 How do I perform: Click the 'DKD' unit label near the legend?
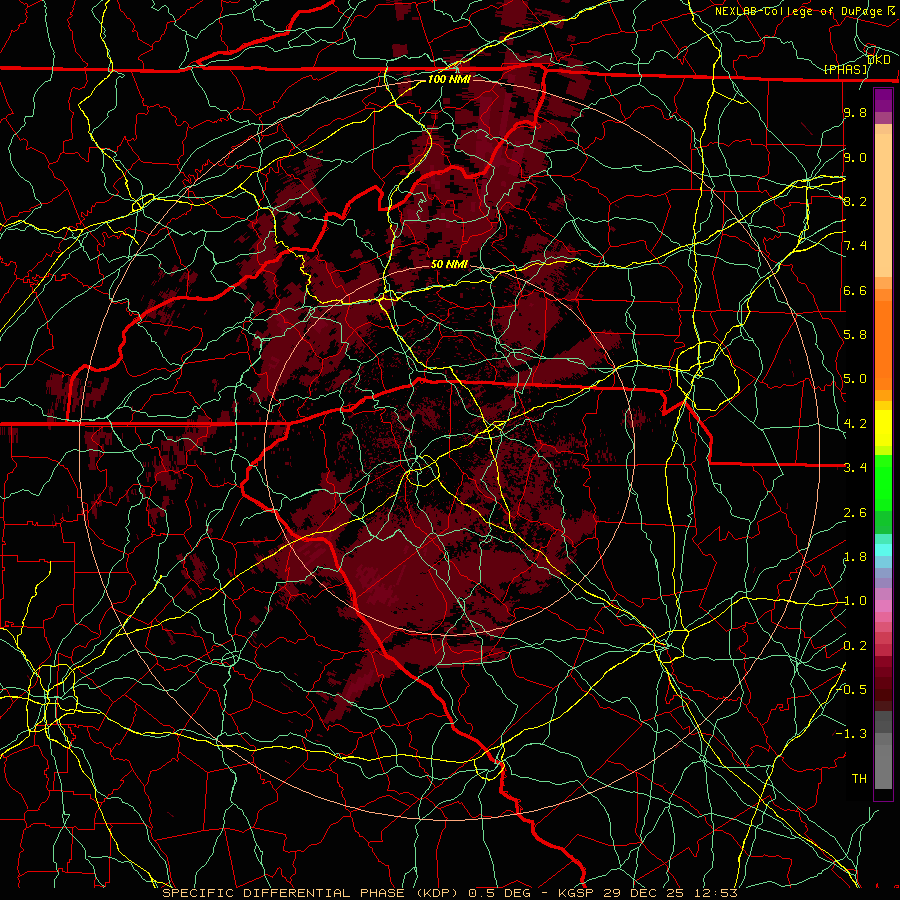pyautogui.click(x=879, y=60)
